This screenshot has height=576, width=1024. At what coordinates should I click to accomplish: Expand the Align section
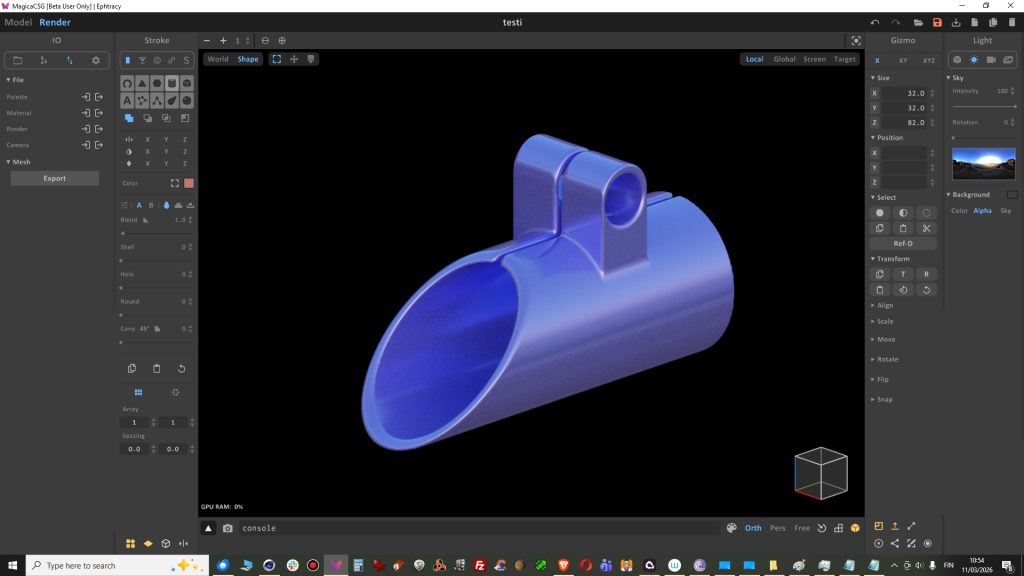(884, 305)
